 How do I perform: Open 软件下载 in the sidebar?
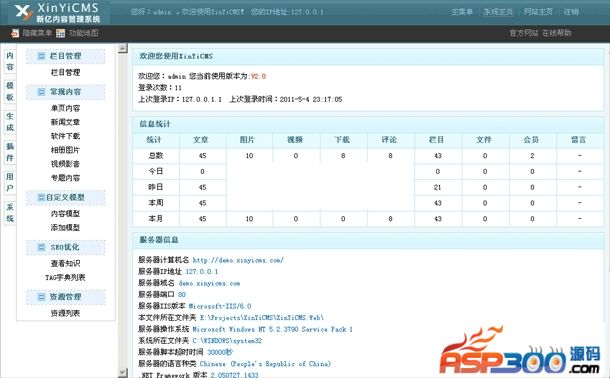pyautogui.click(x=65, y=136)
